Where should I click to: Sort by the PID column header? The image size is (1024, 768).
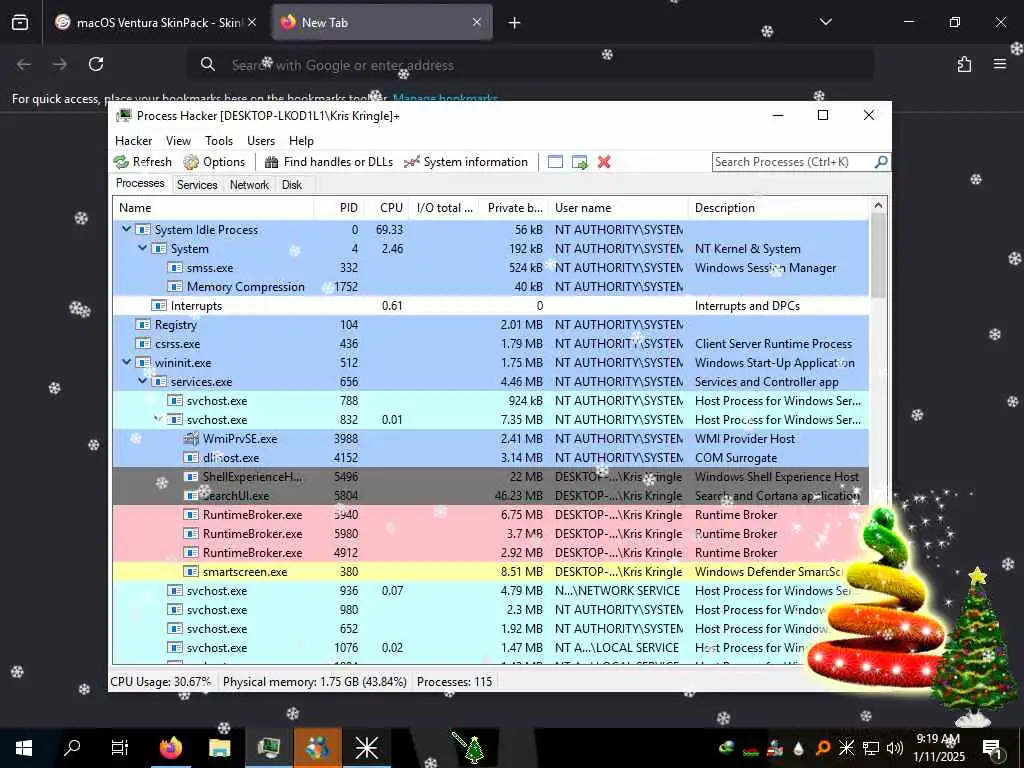pos(338,208)
